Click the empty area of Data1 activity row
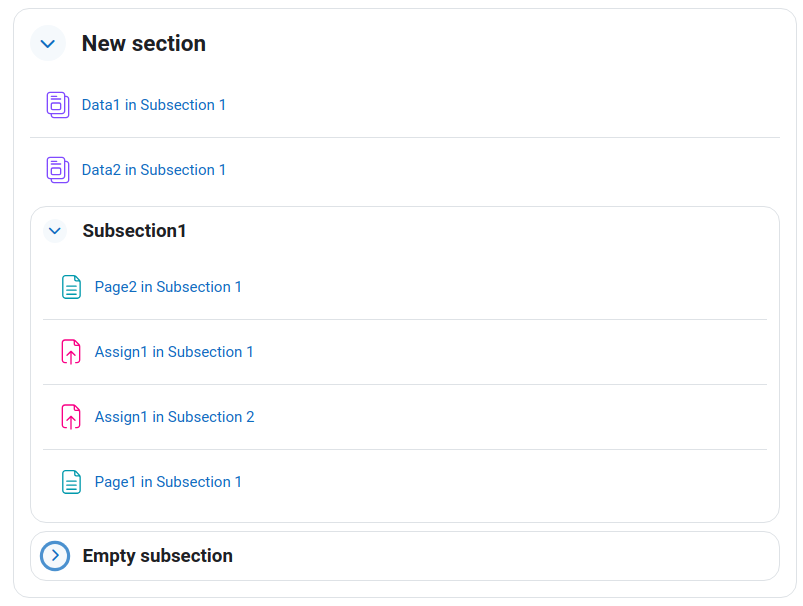Screen dimensions: 803x606 502,105
